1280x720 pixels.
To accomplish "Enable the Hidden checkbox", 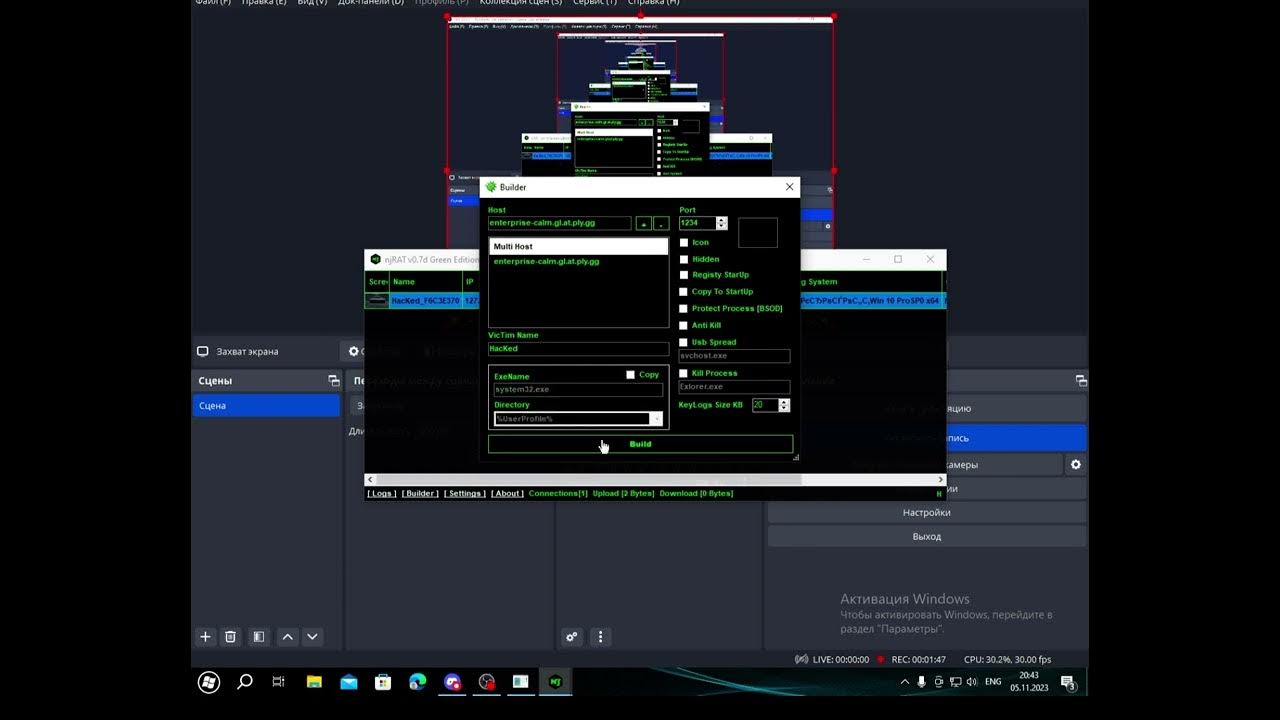I will tap(684, 259).
